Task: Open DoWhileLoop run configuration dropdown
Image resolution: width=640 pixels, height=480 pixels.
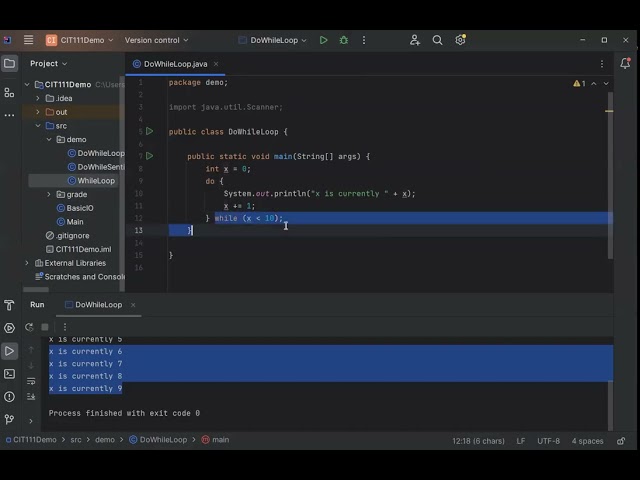Action: click(x=272, y=40)
